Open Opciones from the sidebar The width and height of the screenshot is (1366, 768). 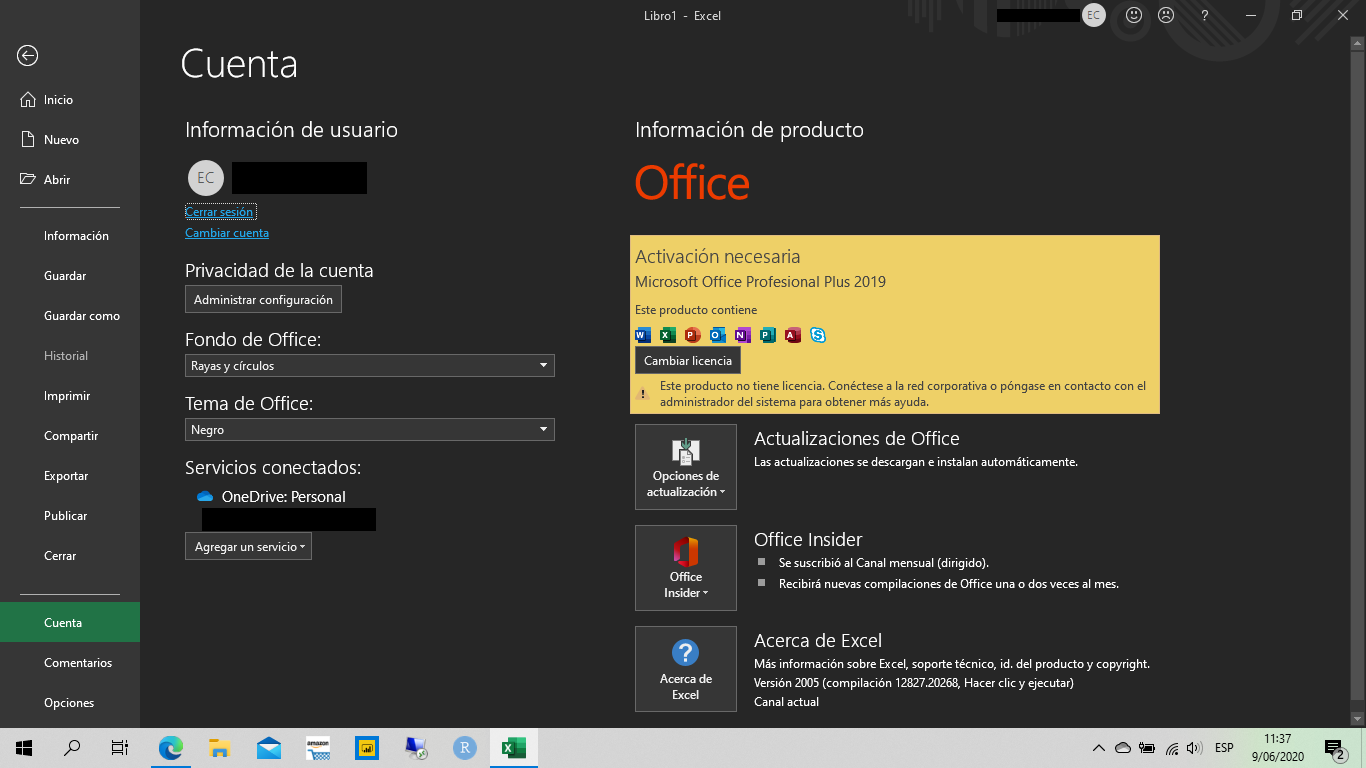(x=70, y=703)
